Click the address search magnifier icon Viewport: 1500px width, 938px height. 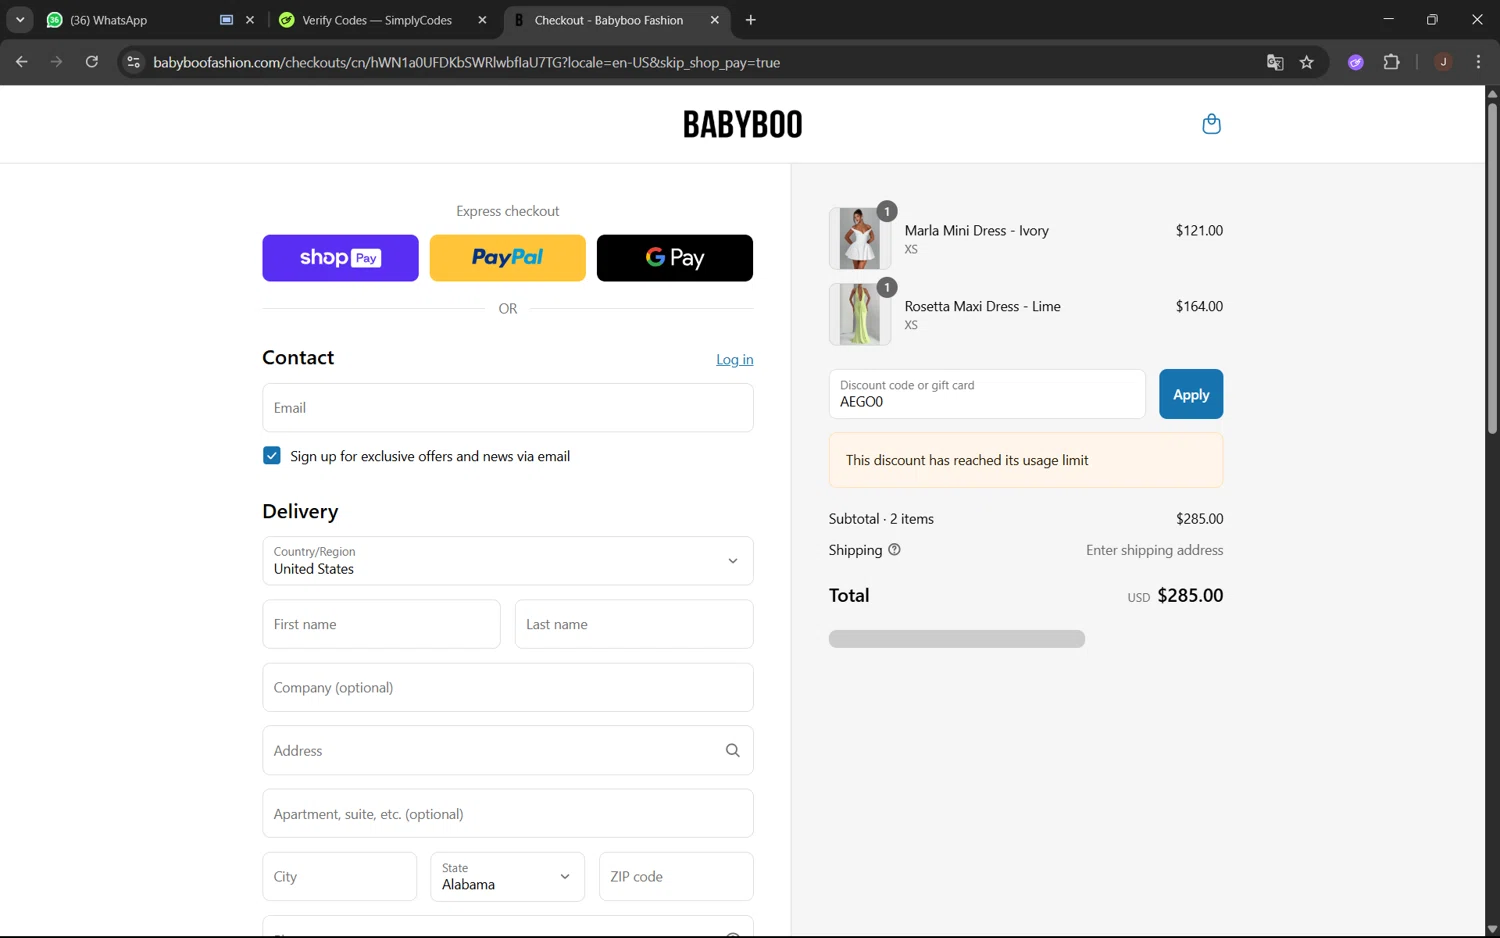[732, 751]
